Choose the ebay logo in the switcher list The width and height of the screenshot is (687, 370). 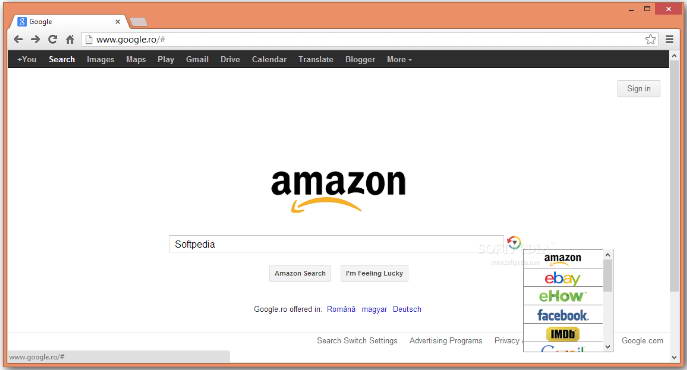point(563,278)
